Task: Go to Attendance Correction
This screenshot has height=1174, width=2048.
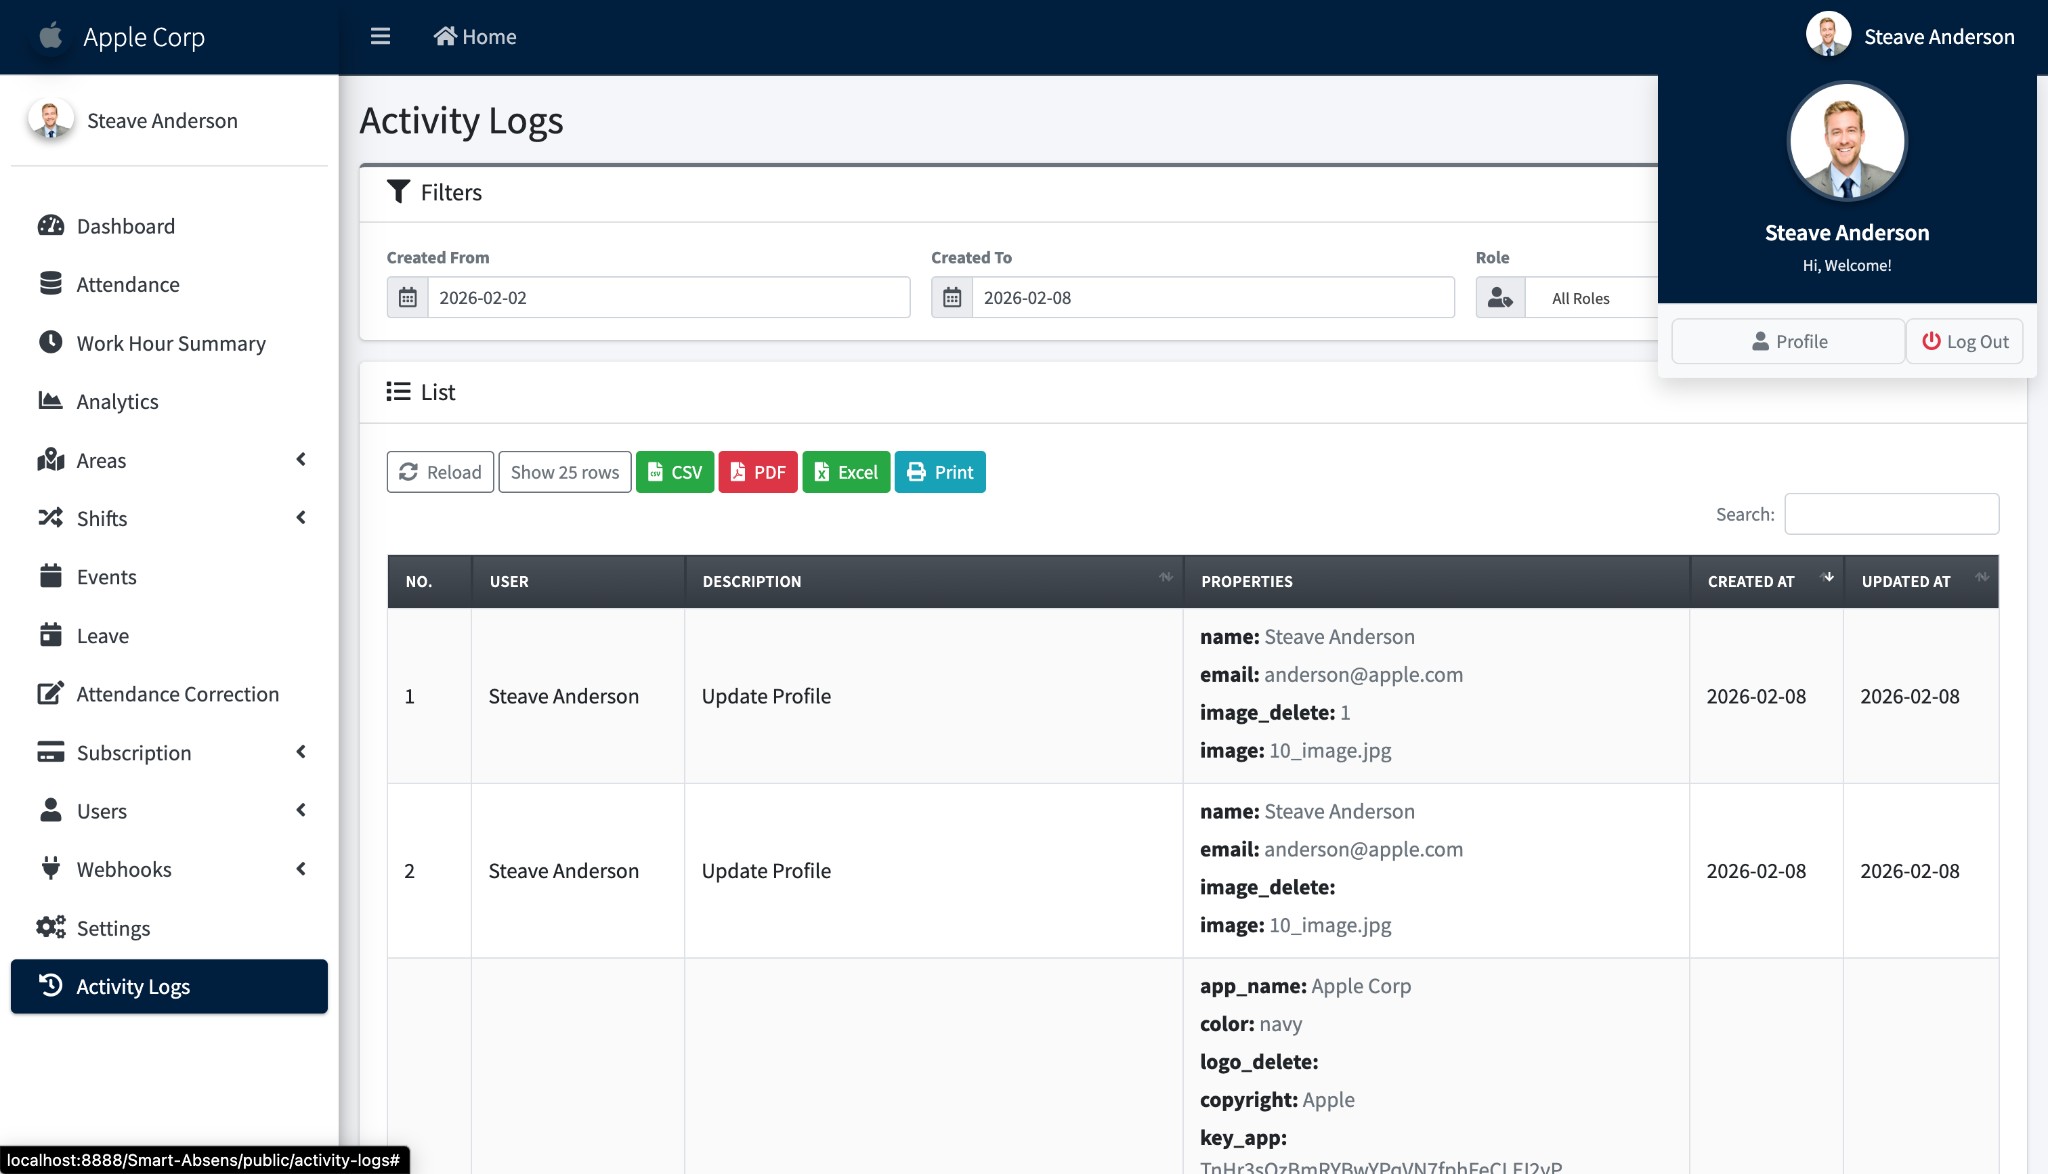Action: [x=178, y=693]
